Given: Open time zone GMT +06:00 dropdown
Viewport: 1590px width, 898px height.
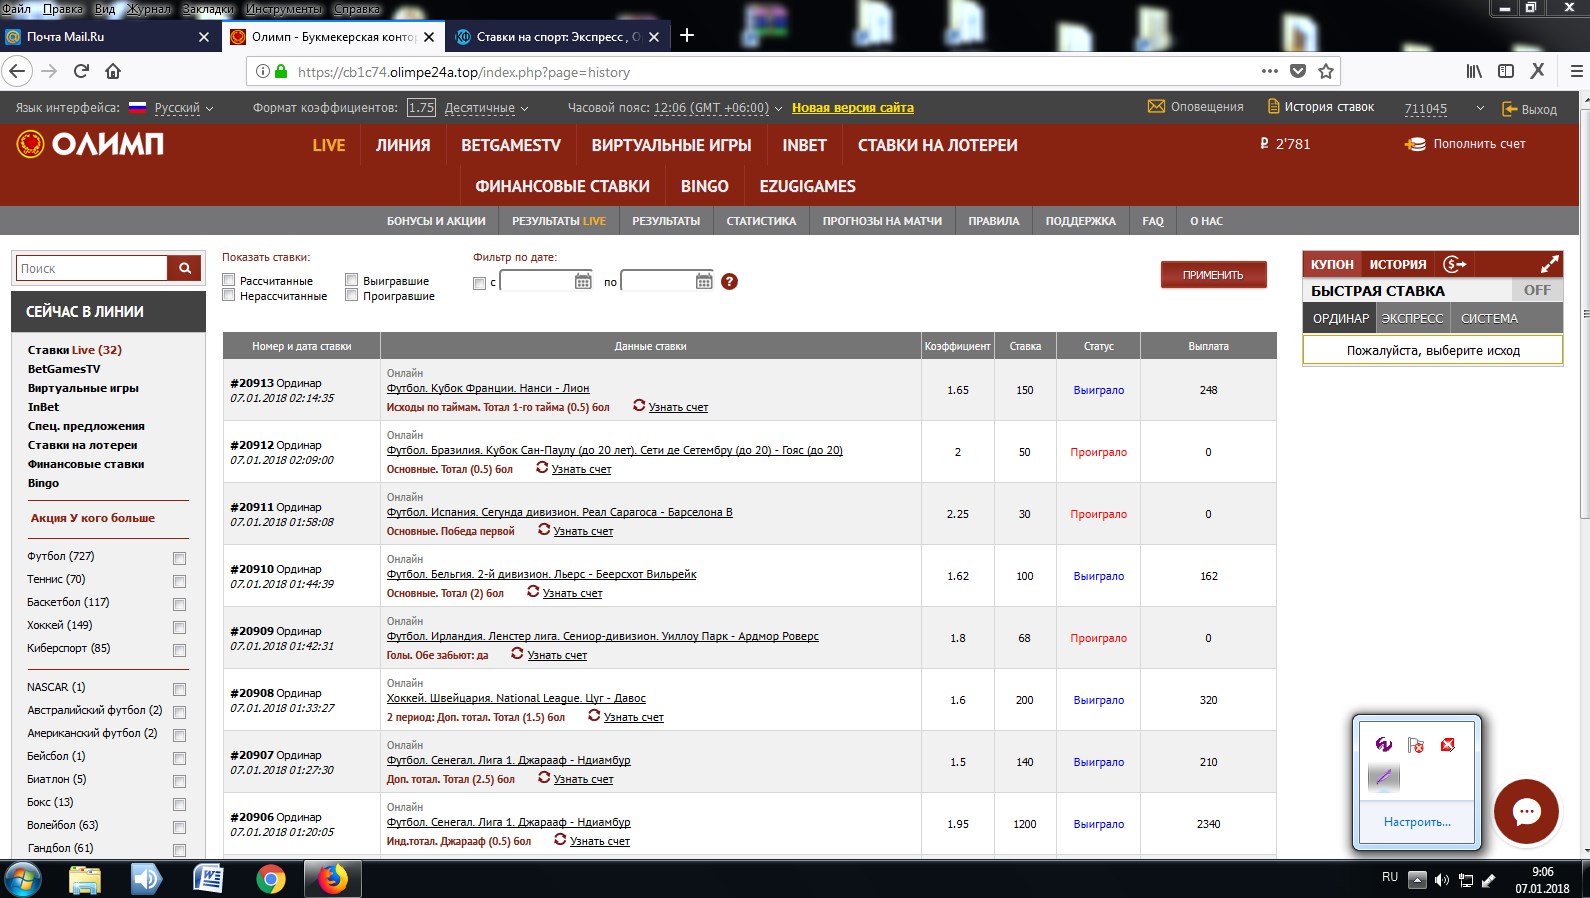Looking at the screenshot, I should [x=718, y=108].
